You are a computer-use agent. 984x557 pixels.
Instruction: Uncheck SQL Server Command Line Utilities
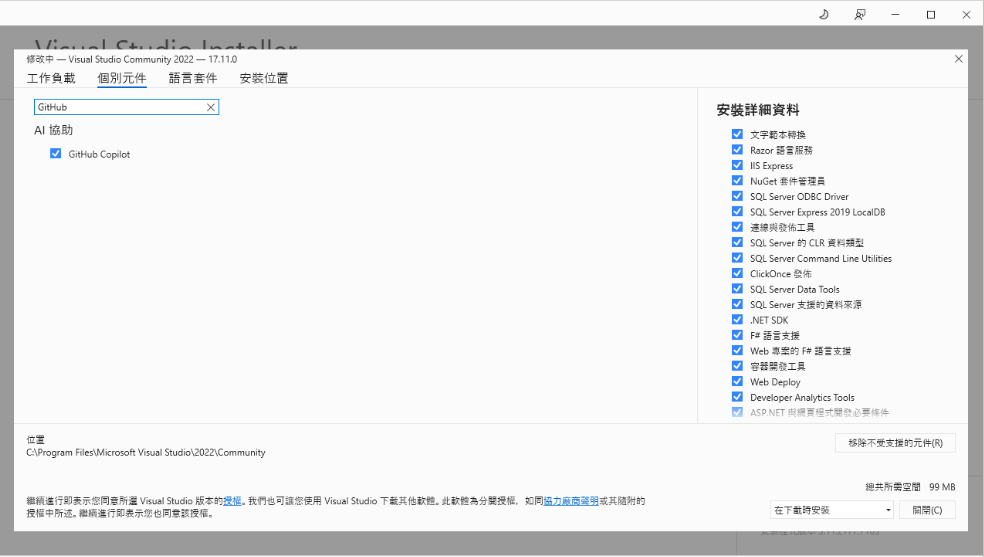[737, 258]
